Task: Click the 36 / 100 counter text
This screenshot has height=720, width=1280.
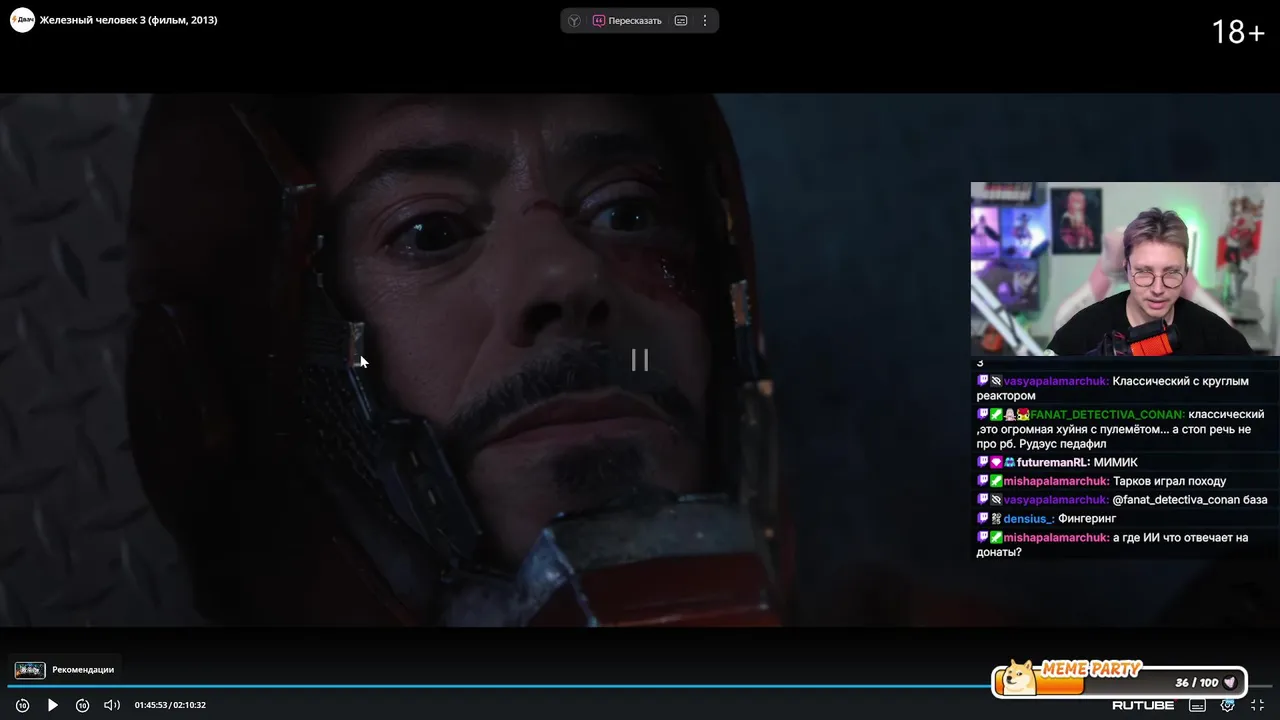Action: pos(1197,683)
